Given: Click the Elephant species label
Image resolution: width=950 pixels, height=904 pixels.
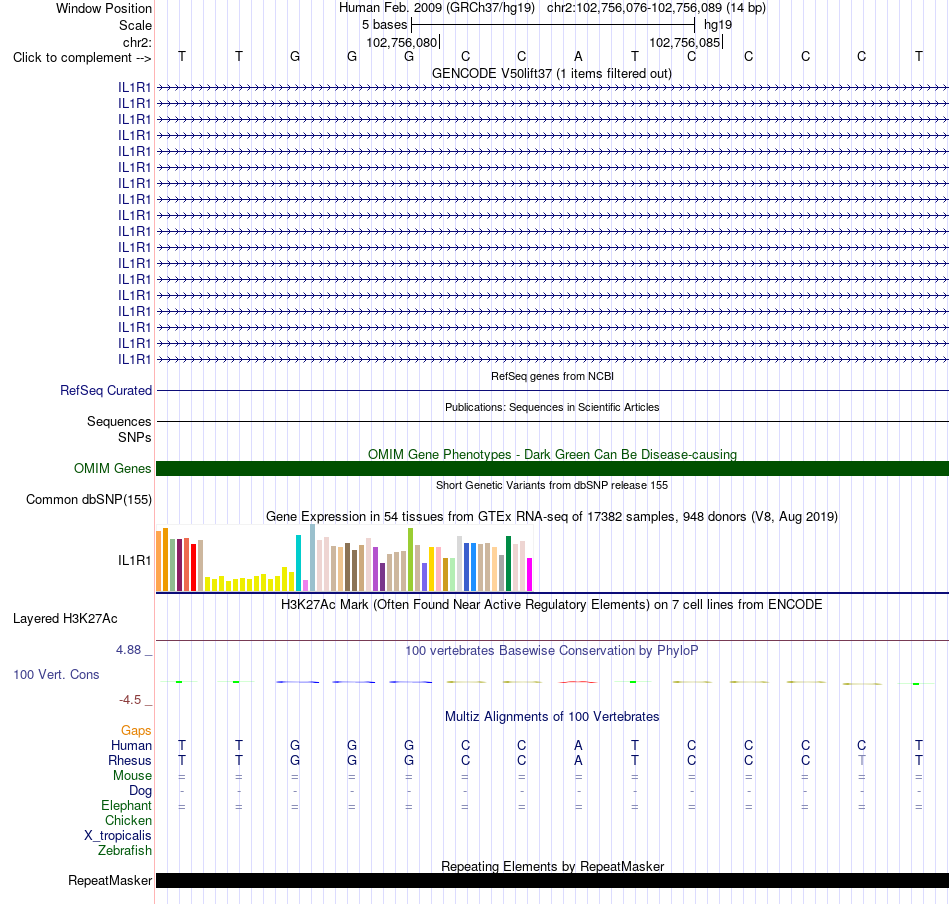Looking at the screenshot, I should pos(126,805).
